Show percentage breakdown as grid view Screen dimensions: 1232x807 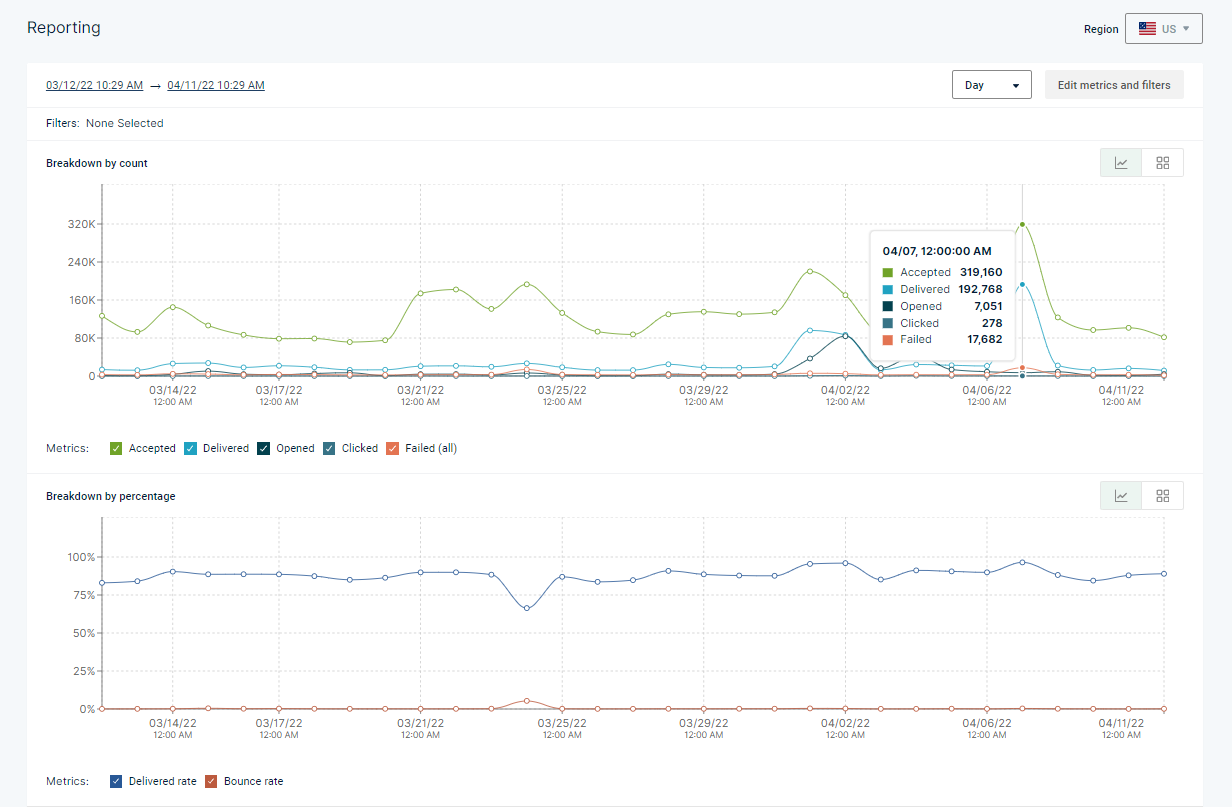click(1163, 496)
